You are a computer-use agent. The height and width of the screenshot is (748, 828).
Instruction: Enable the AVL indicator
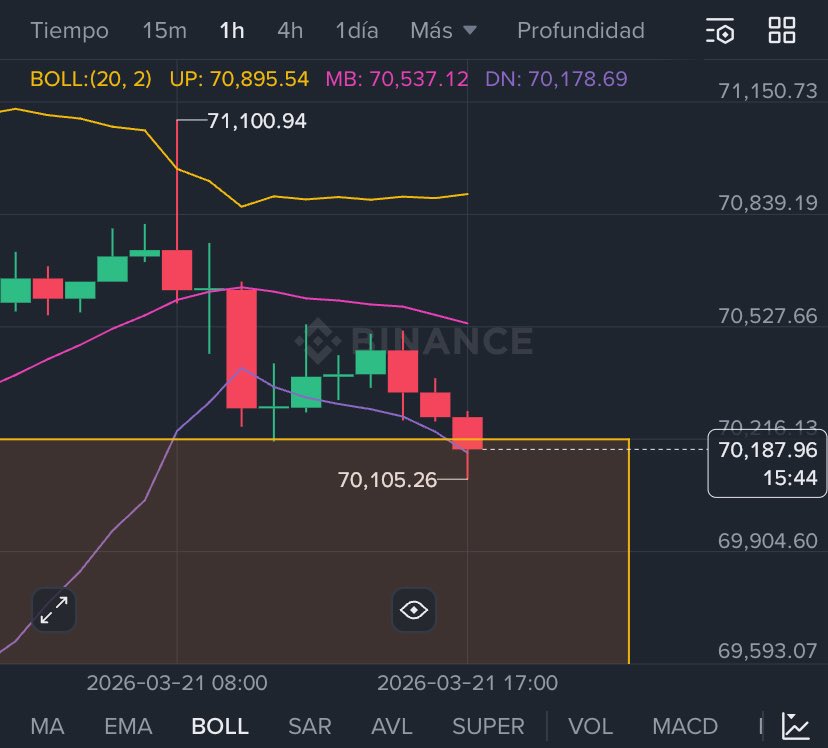[392, 726]
